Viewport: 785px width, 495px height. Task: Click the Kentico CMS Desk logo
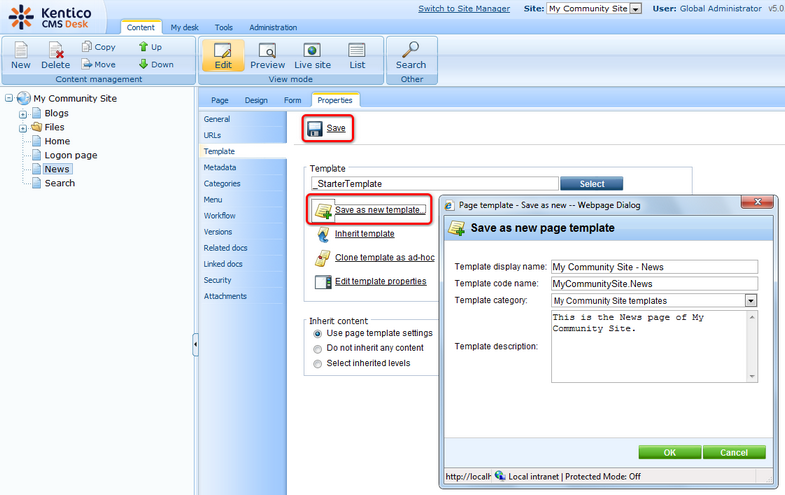tap(50, 17)
